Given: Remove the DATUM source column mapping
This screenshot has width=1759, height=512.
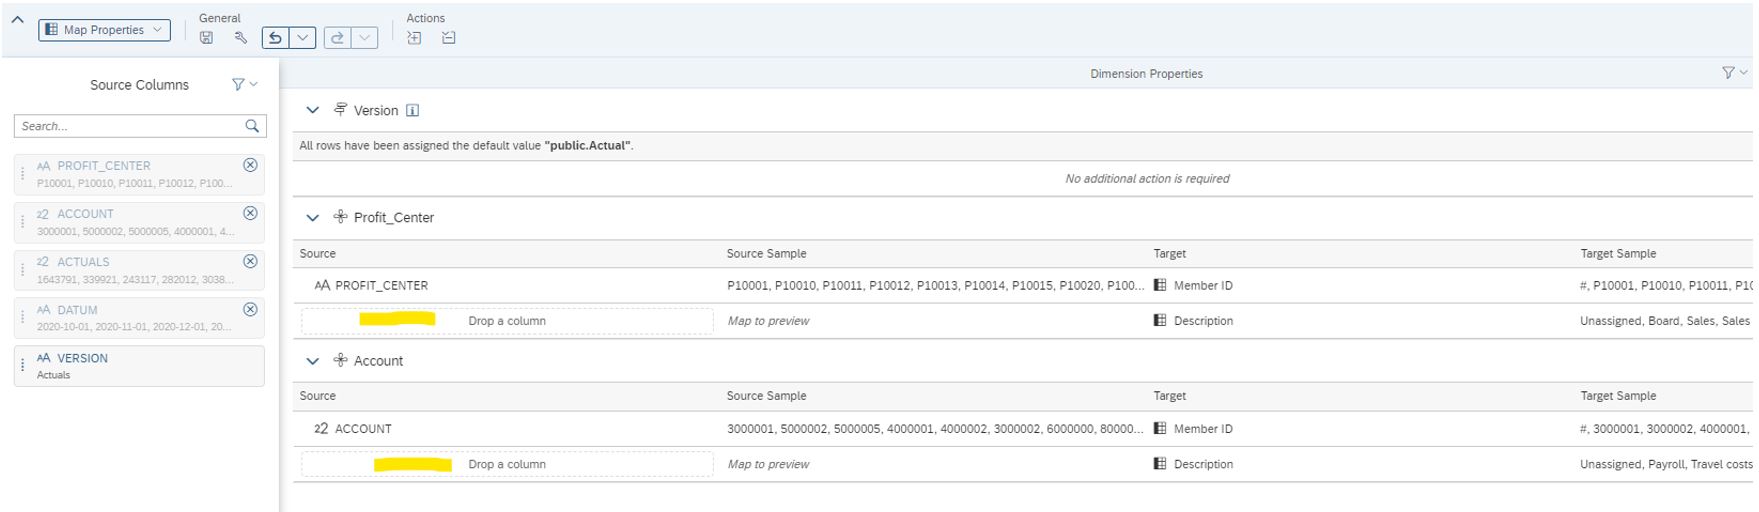Looking at the screenshot, I should (x=251, y=309).
